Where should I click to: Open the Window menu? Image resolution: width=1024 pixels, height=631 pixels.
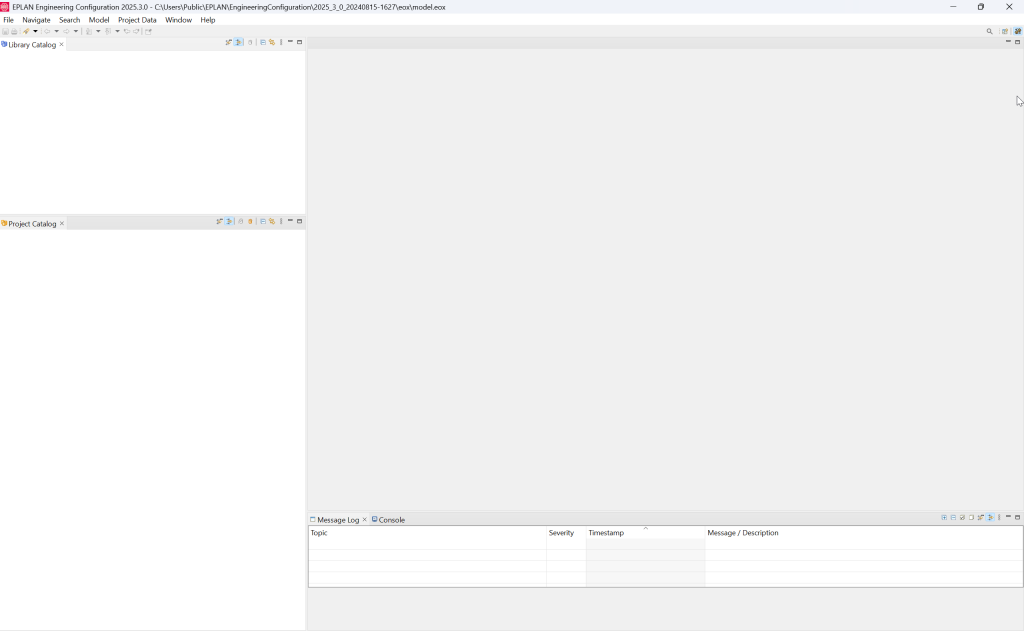tap(178, 20)
